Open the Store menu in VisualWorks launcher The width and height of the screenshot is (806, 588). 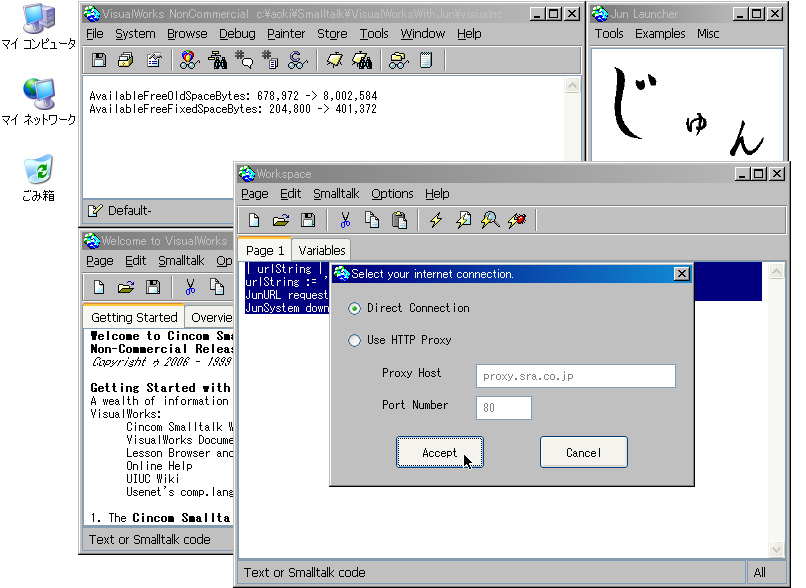332,34
